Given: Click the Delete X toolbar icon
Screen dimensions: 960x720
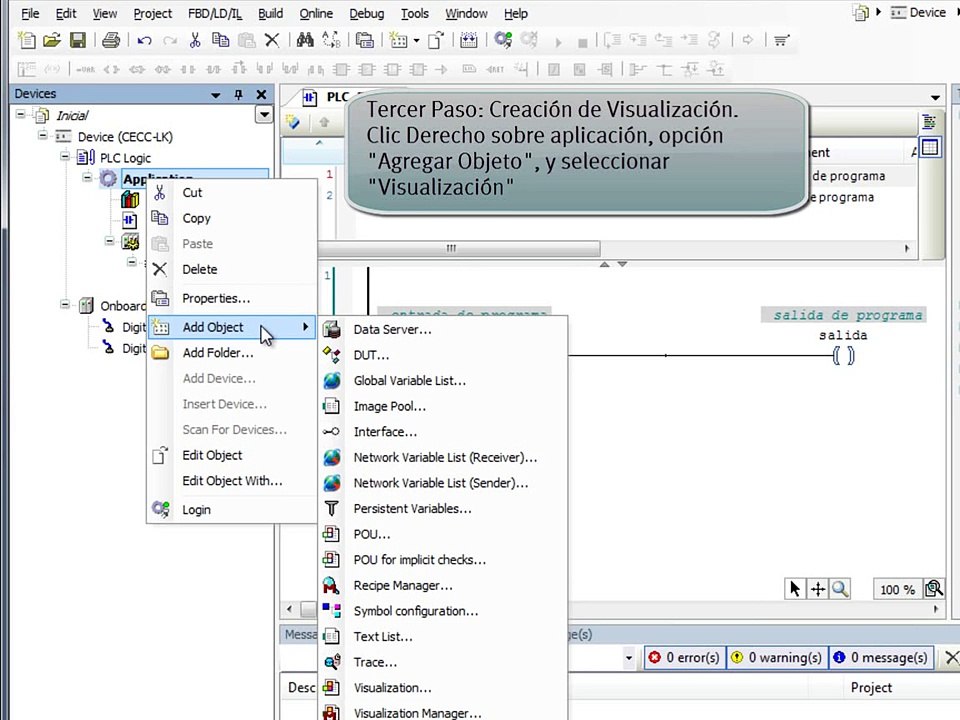Looking at the screenshot, I should pos(272,40).
